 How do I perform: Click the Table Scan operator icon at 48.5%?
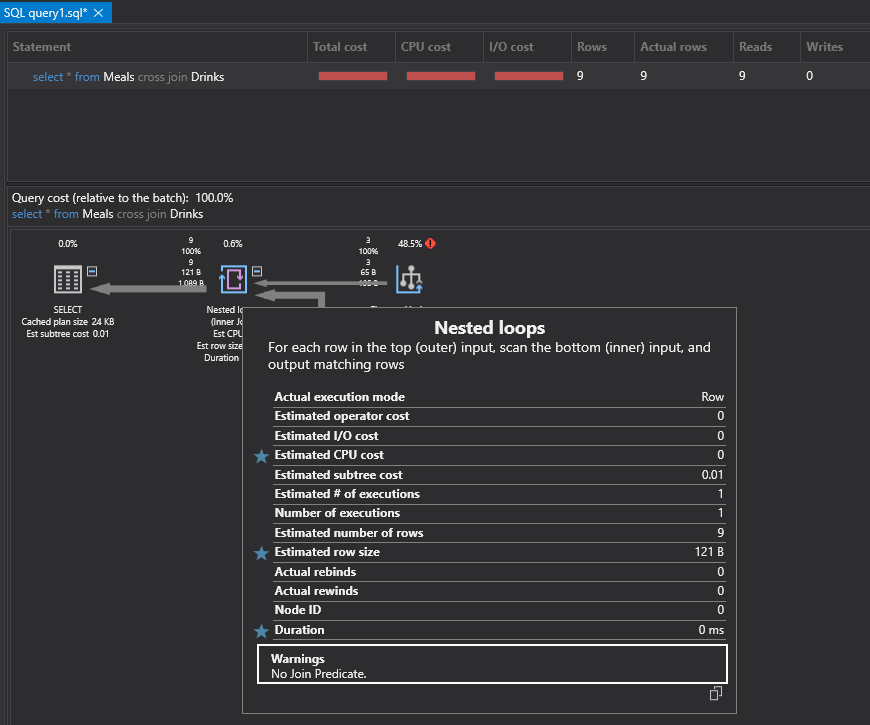click(409, 280)
